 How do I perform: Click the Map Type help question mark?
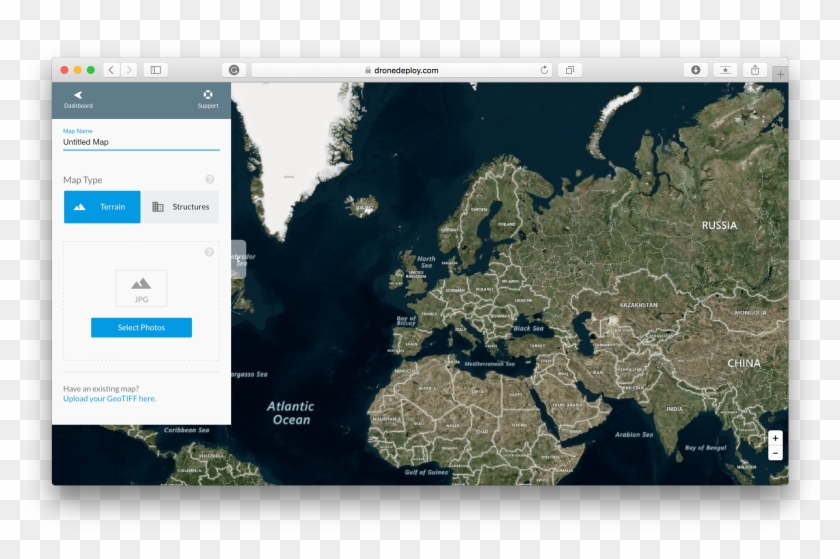(210, 180)
